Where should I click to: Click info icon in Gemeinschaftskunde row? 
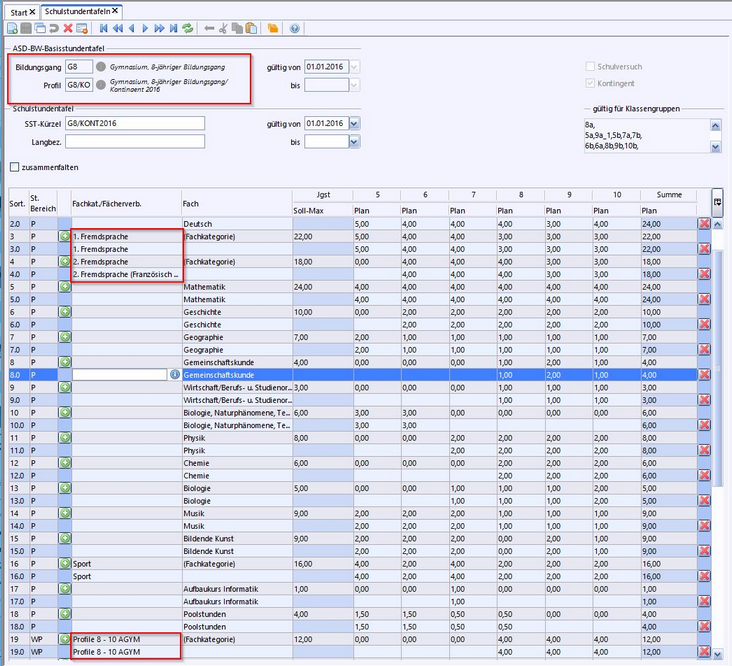(175, 374)
